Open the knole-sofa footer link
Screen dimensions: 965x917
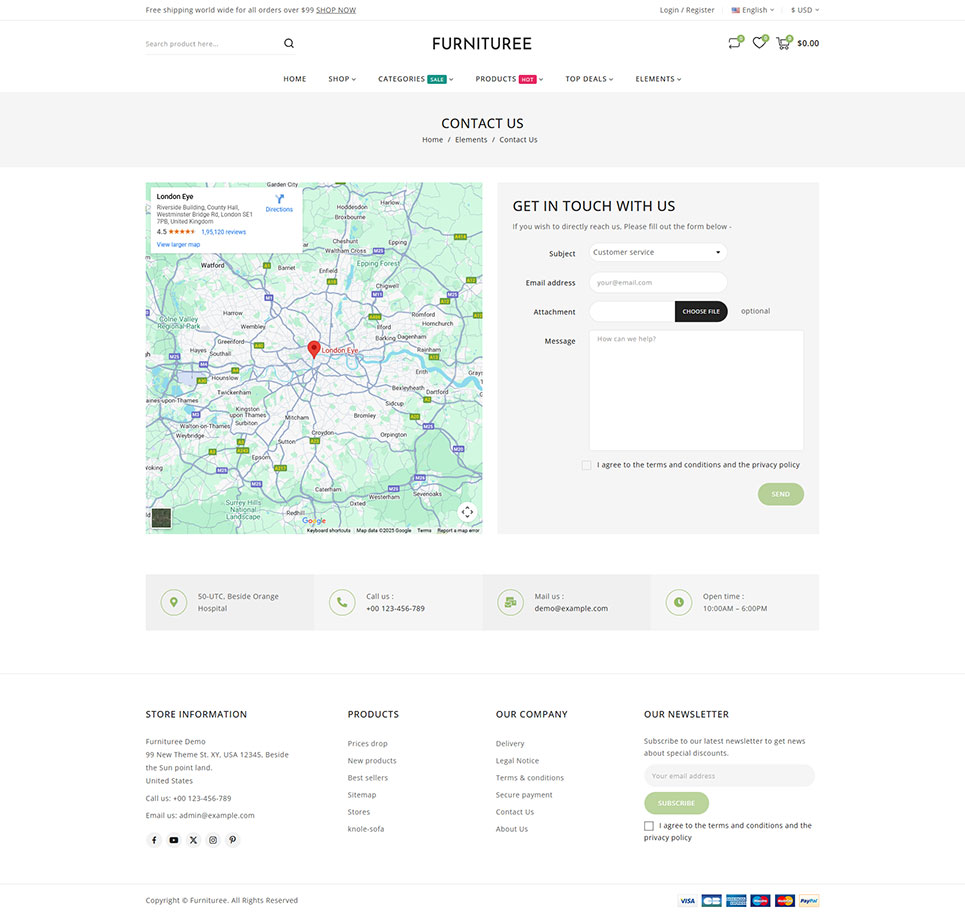(366, 829)
